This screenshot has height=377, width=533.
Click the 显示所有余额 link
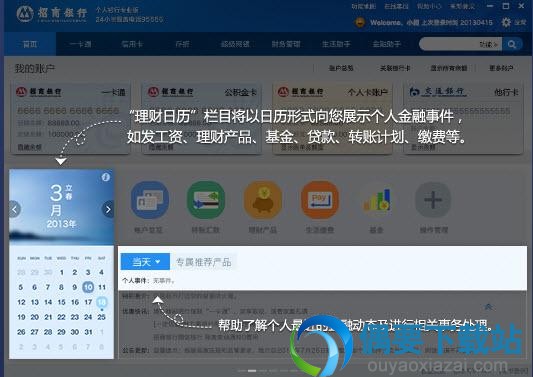click(x=449, y=68)
